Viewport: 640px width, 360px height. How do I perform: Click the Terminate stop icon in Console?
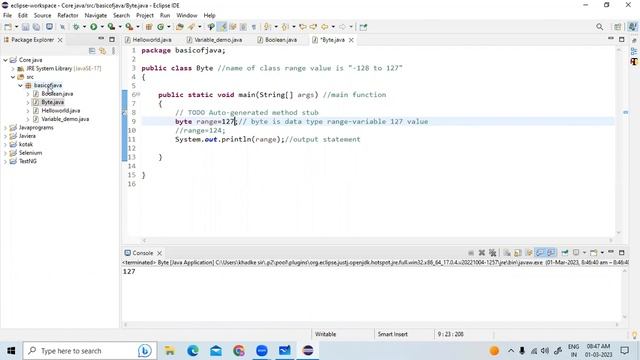point(471,253)
